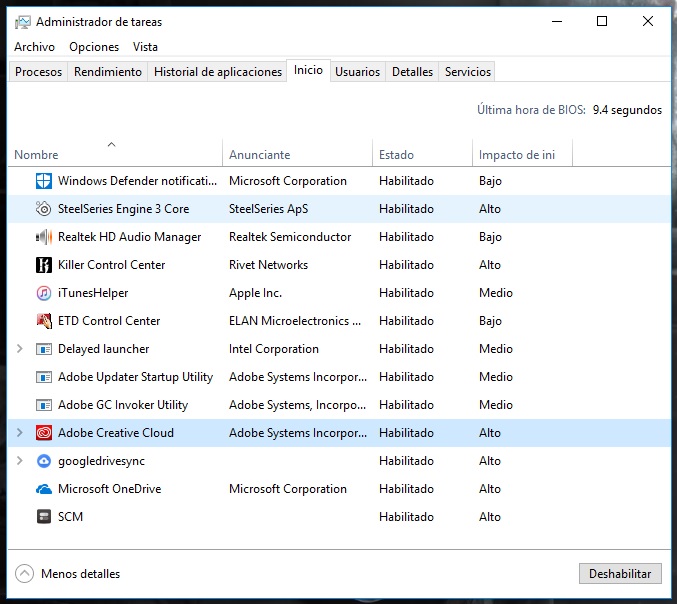Click the Windows Defender shield icon
The width and height of the screenshot is (677, 604).
[44, 181]
